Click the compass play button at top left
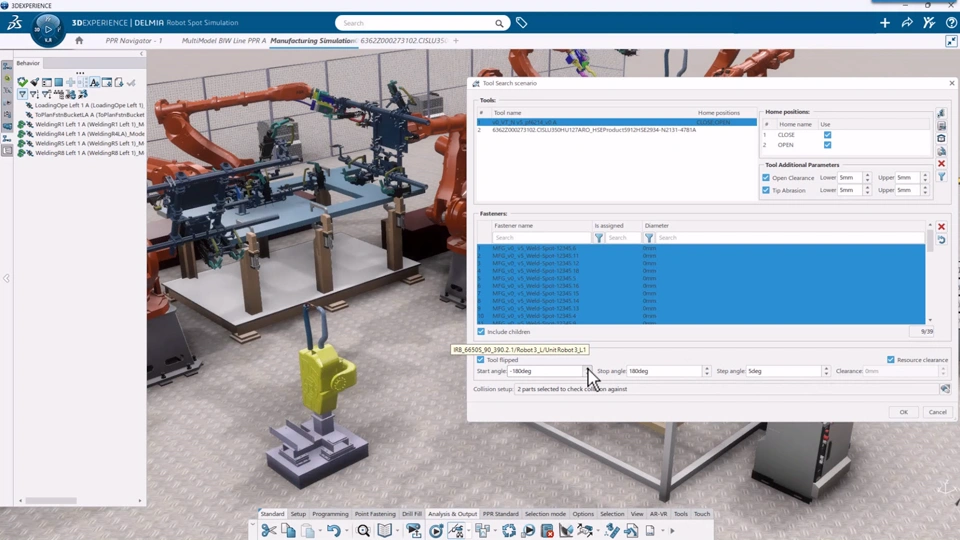 pyautogui.click(x=48, y=29)
